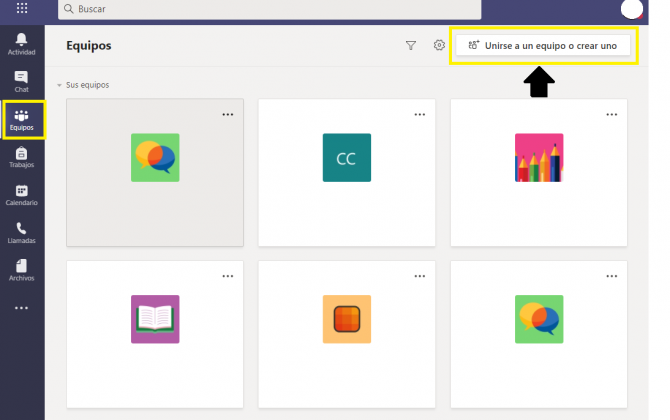670x420 pixels.
Task: Open the app launcher waffle icon
Action: (x=22, y=8)
